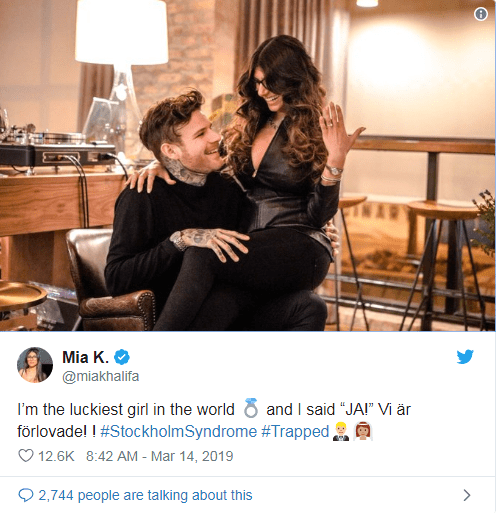Click the speech bubble reply icon
Viewport: 497px width, 513px height.
tap(26, 495)
